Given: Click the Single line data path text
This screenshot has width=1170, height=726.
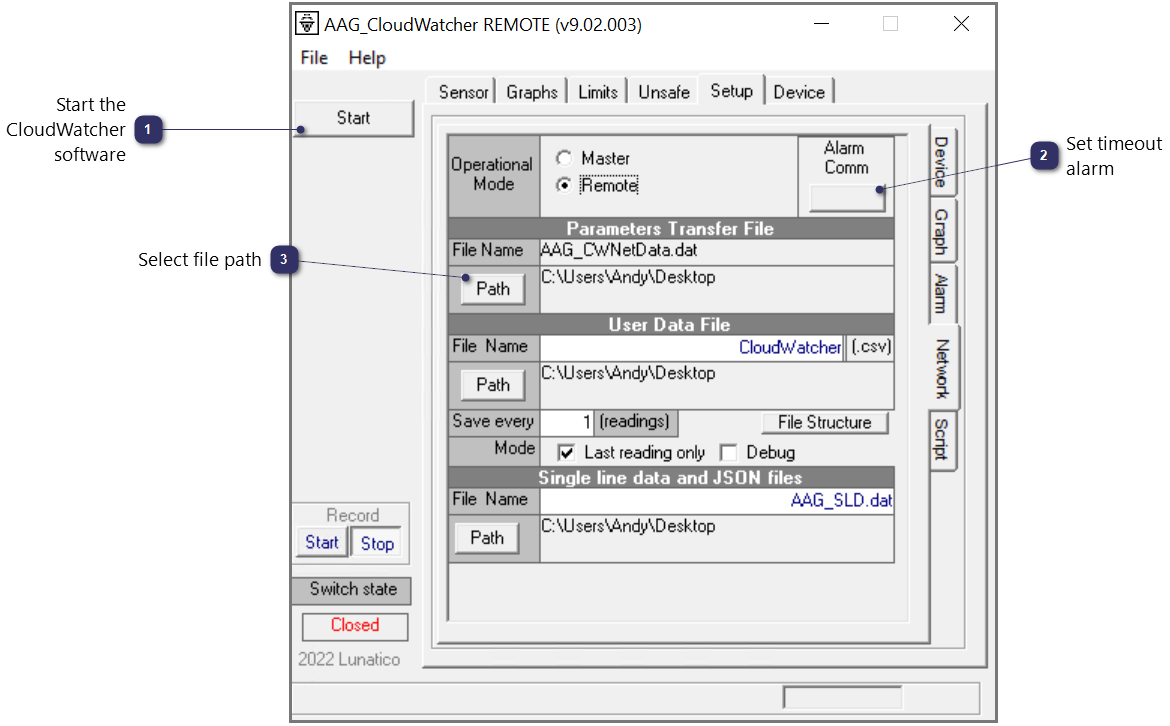Looking at the screenshot, I should pyautogui.click(x=628, y=526).
